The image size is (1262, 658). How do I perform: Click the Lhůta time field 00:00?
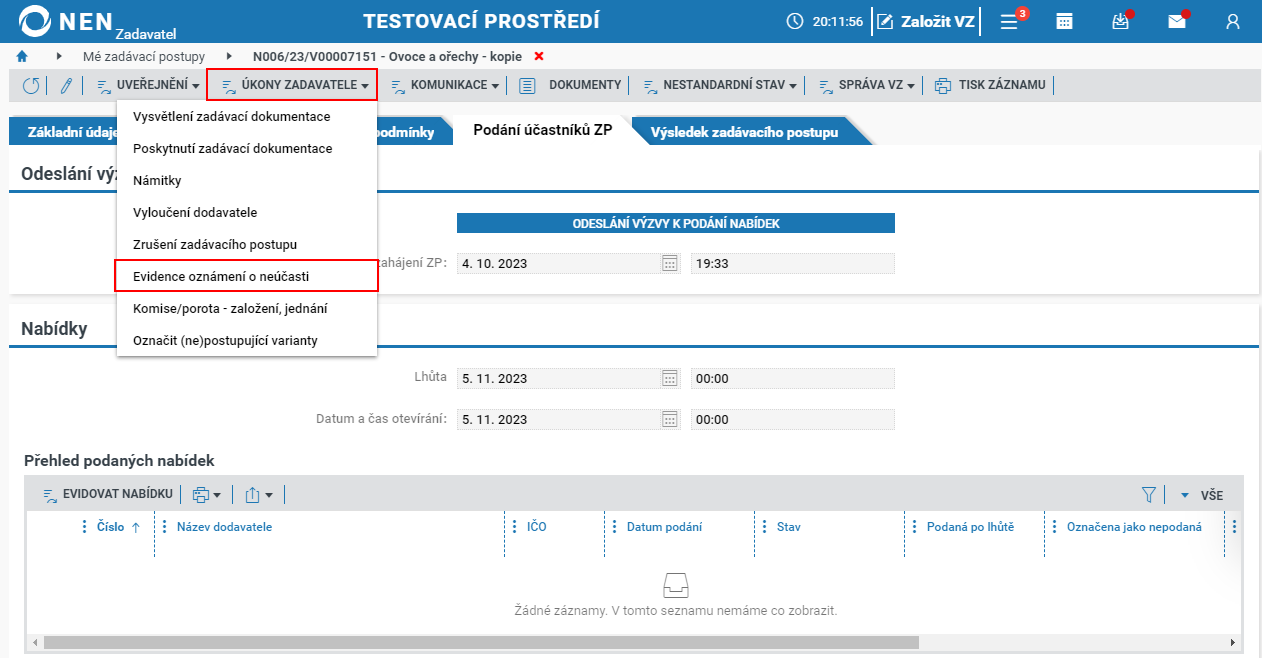click(793, 378)
